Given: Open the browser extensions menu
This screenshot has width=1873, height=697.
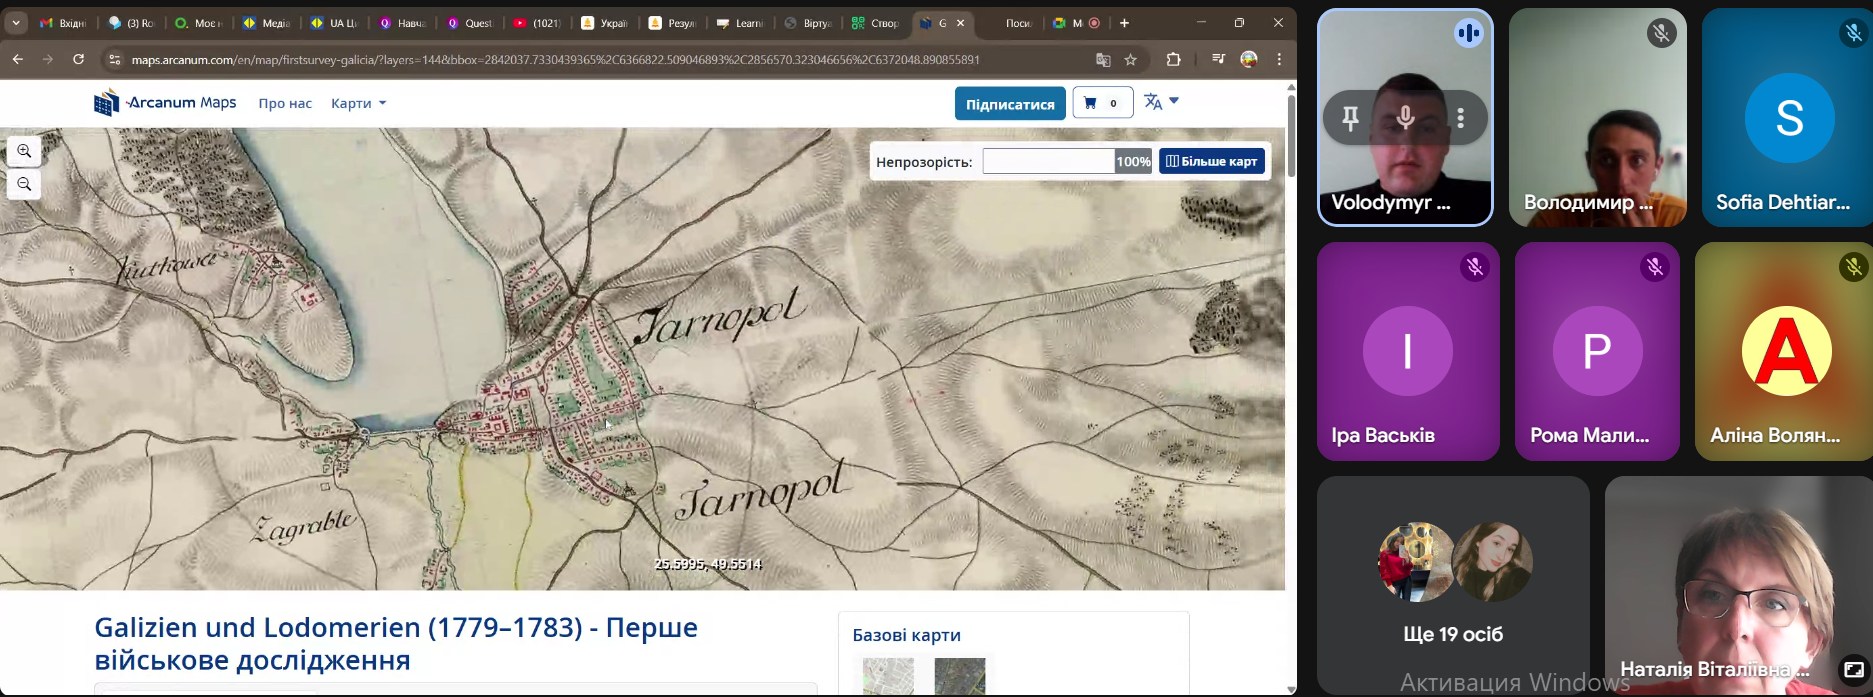Looking at the screenshot, I should [1174, 60].
